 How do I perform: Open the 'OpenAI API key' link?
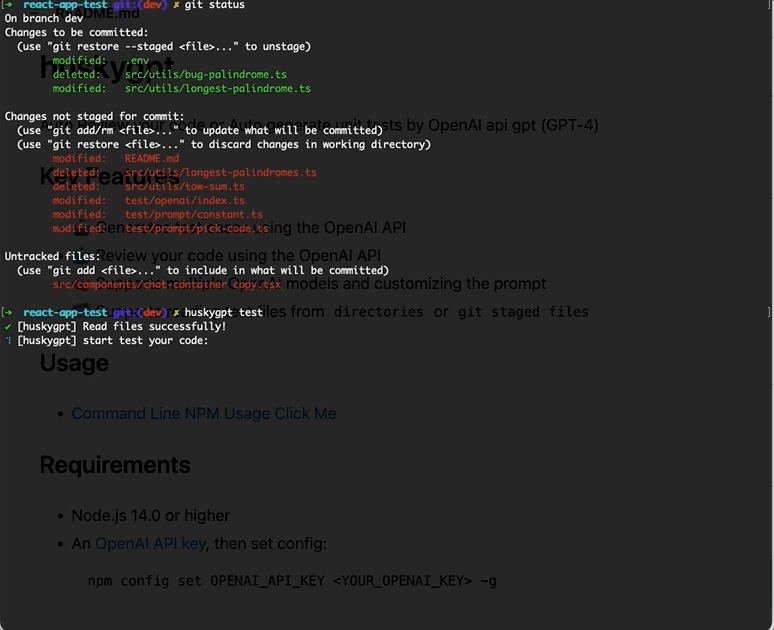(151, 543)
